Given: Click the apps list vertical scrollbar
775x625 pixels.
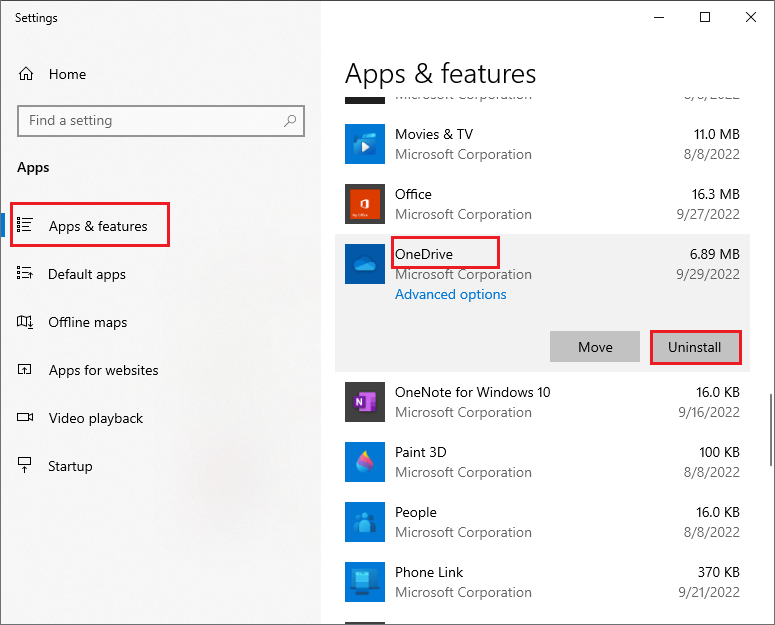Looking at the screenshot, I should (x=771, y=429).
